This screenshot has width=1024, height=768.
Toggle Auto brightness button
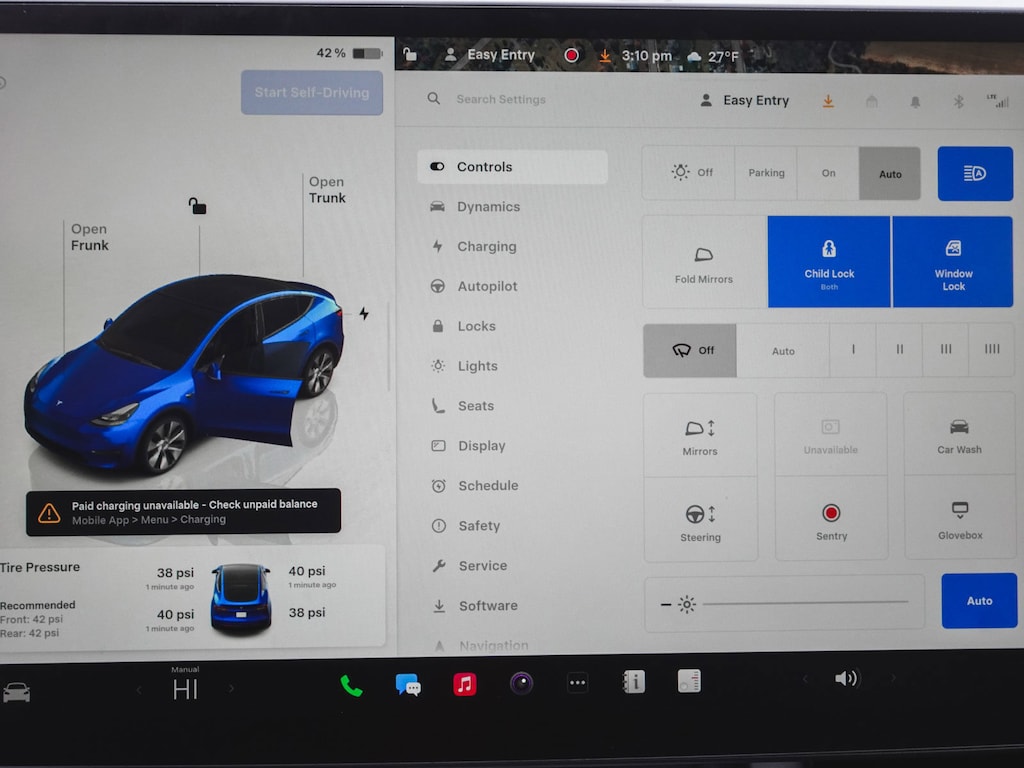979,601
